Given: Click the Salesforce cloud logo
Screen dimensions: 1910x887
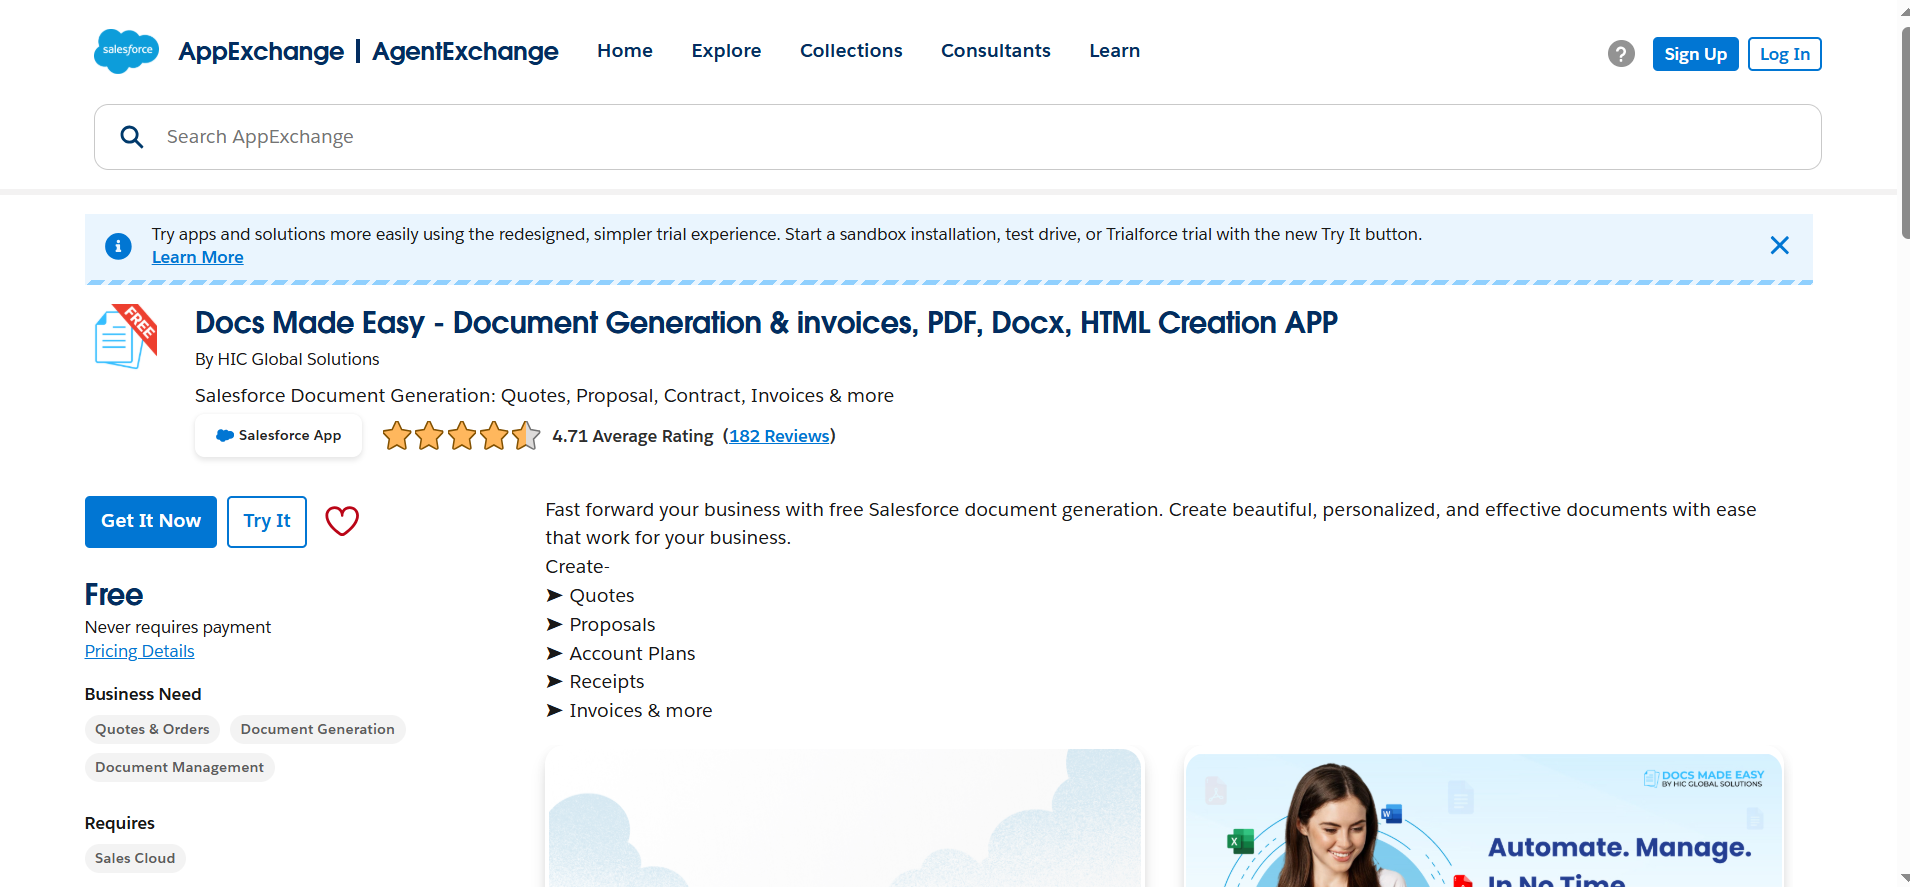Looking at the screenshot, I should 126,51.
